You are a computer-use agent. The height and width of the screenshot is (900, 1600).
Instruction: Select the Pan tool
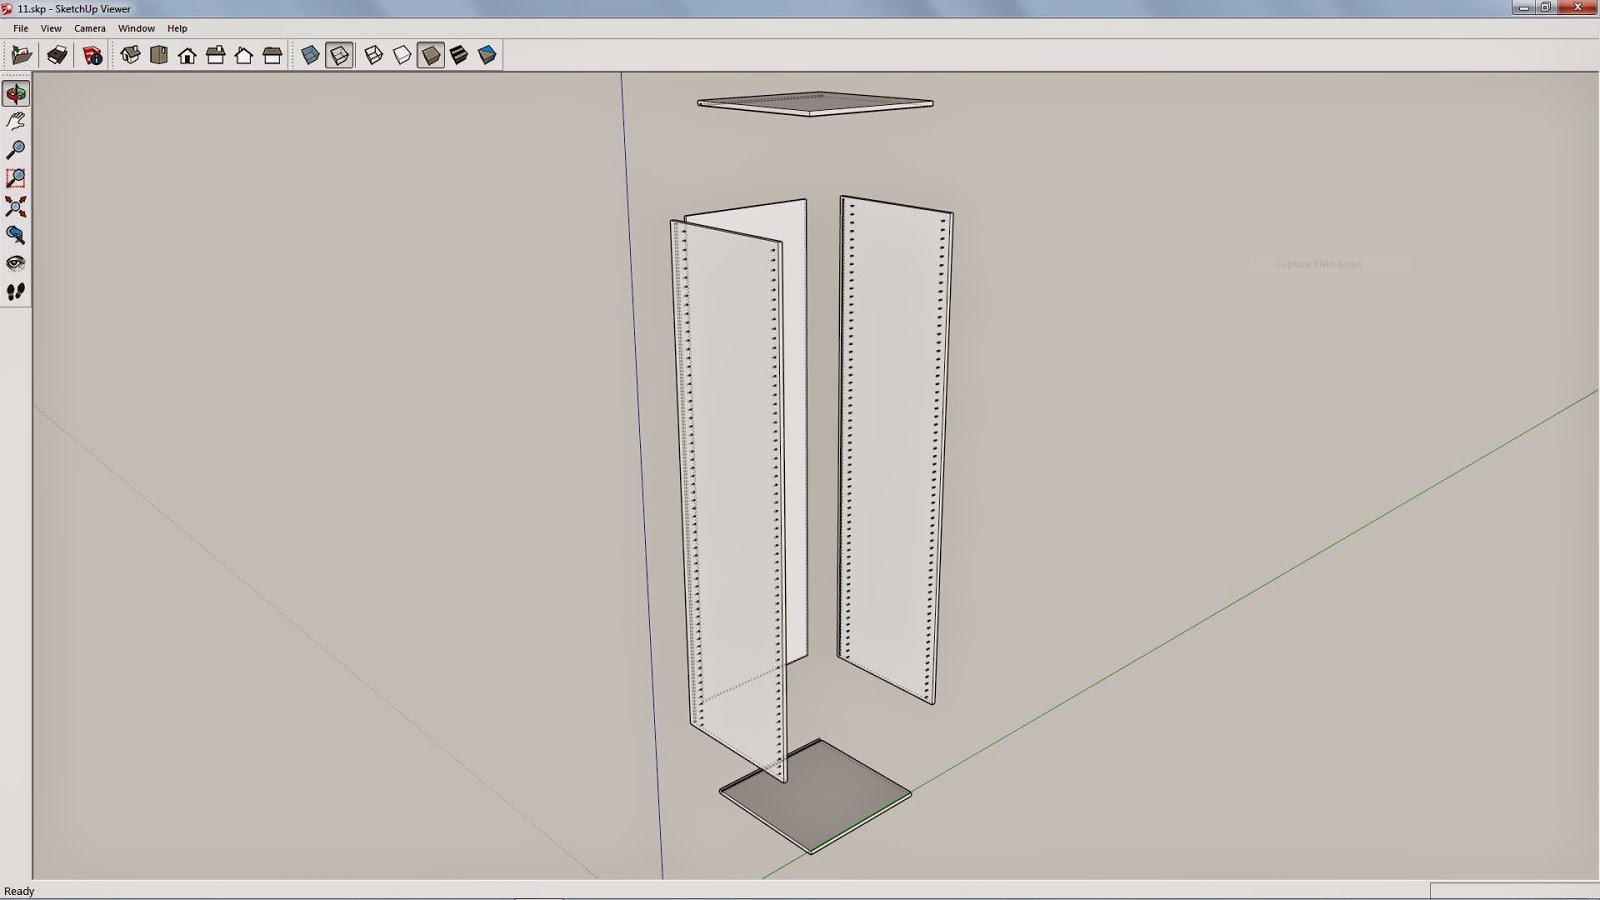coord(14,122)
